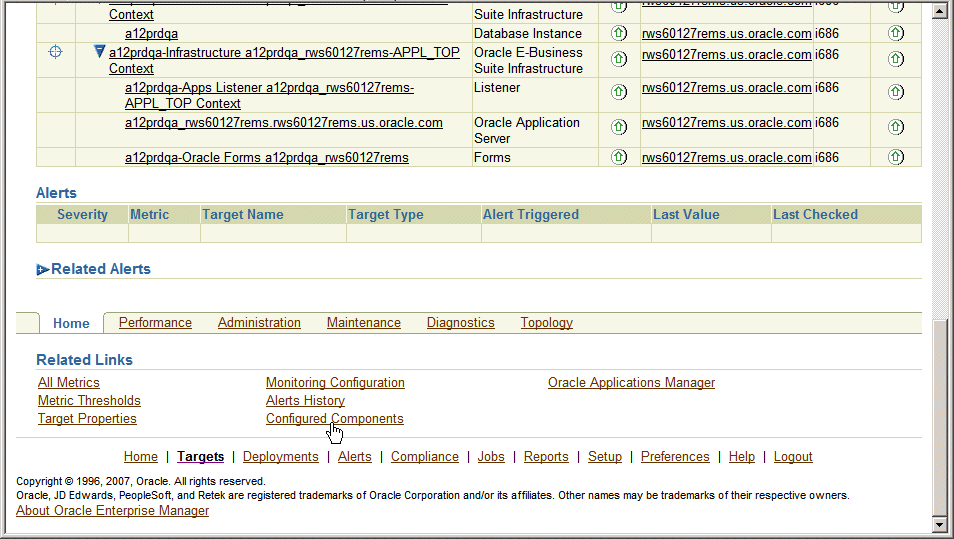This screenshot has width=954, height=539.
Task: Click Oracle Application Server row status icon beside host
Action: pos(619,127)
